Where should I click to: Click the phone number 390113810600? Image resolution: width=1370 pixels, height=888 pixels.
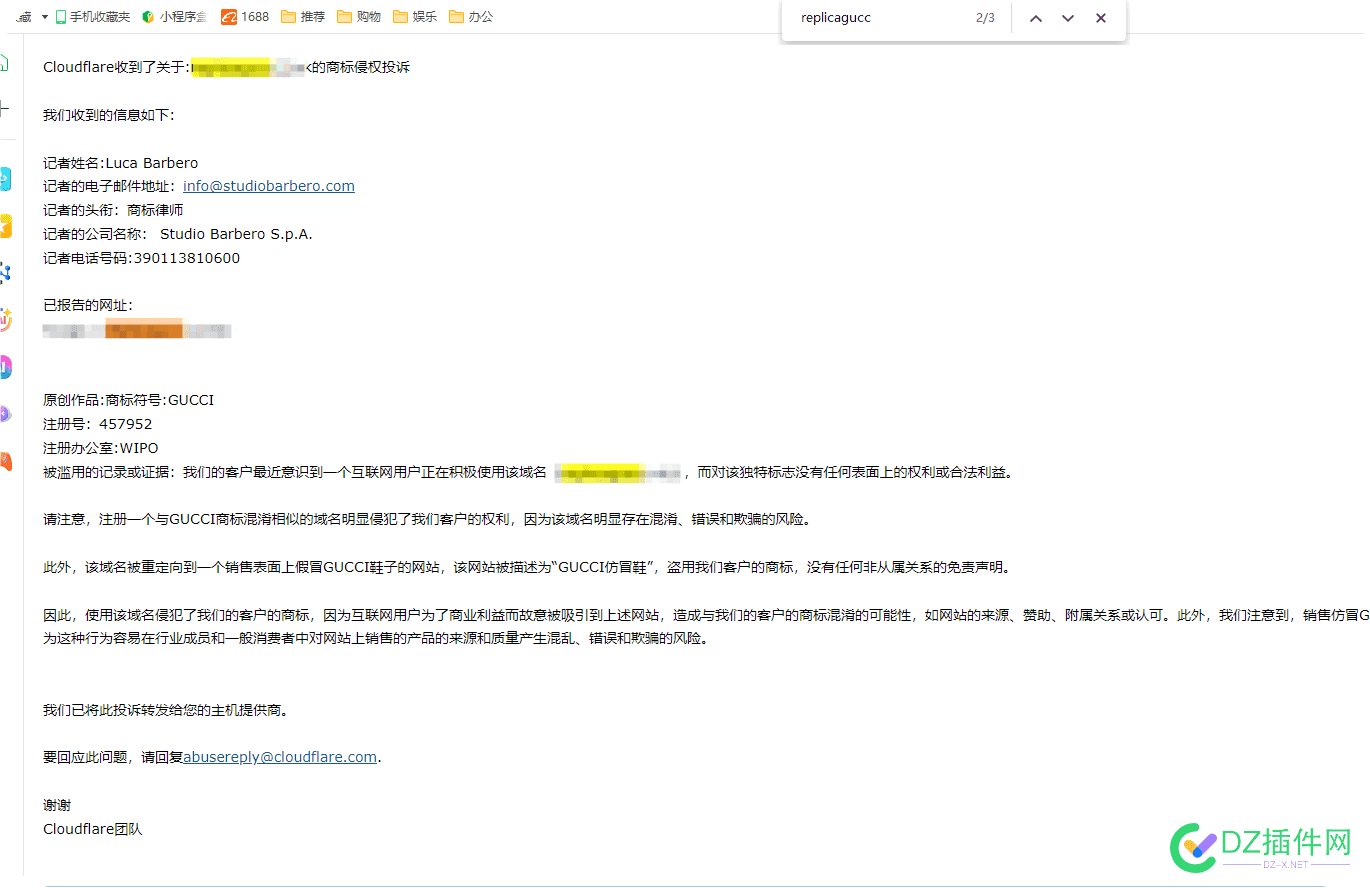(x=187, y=258)
